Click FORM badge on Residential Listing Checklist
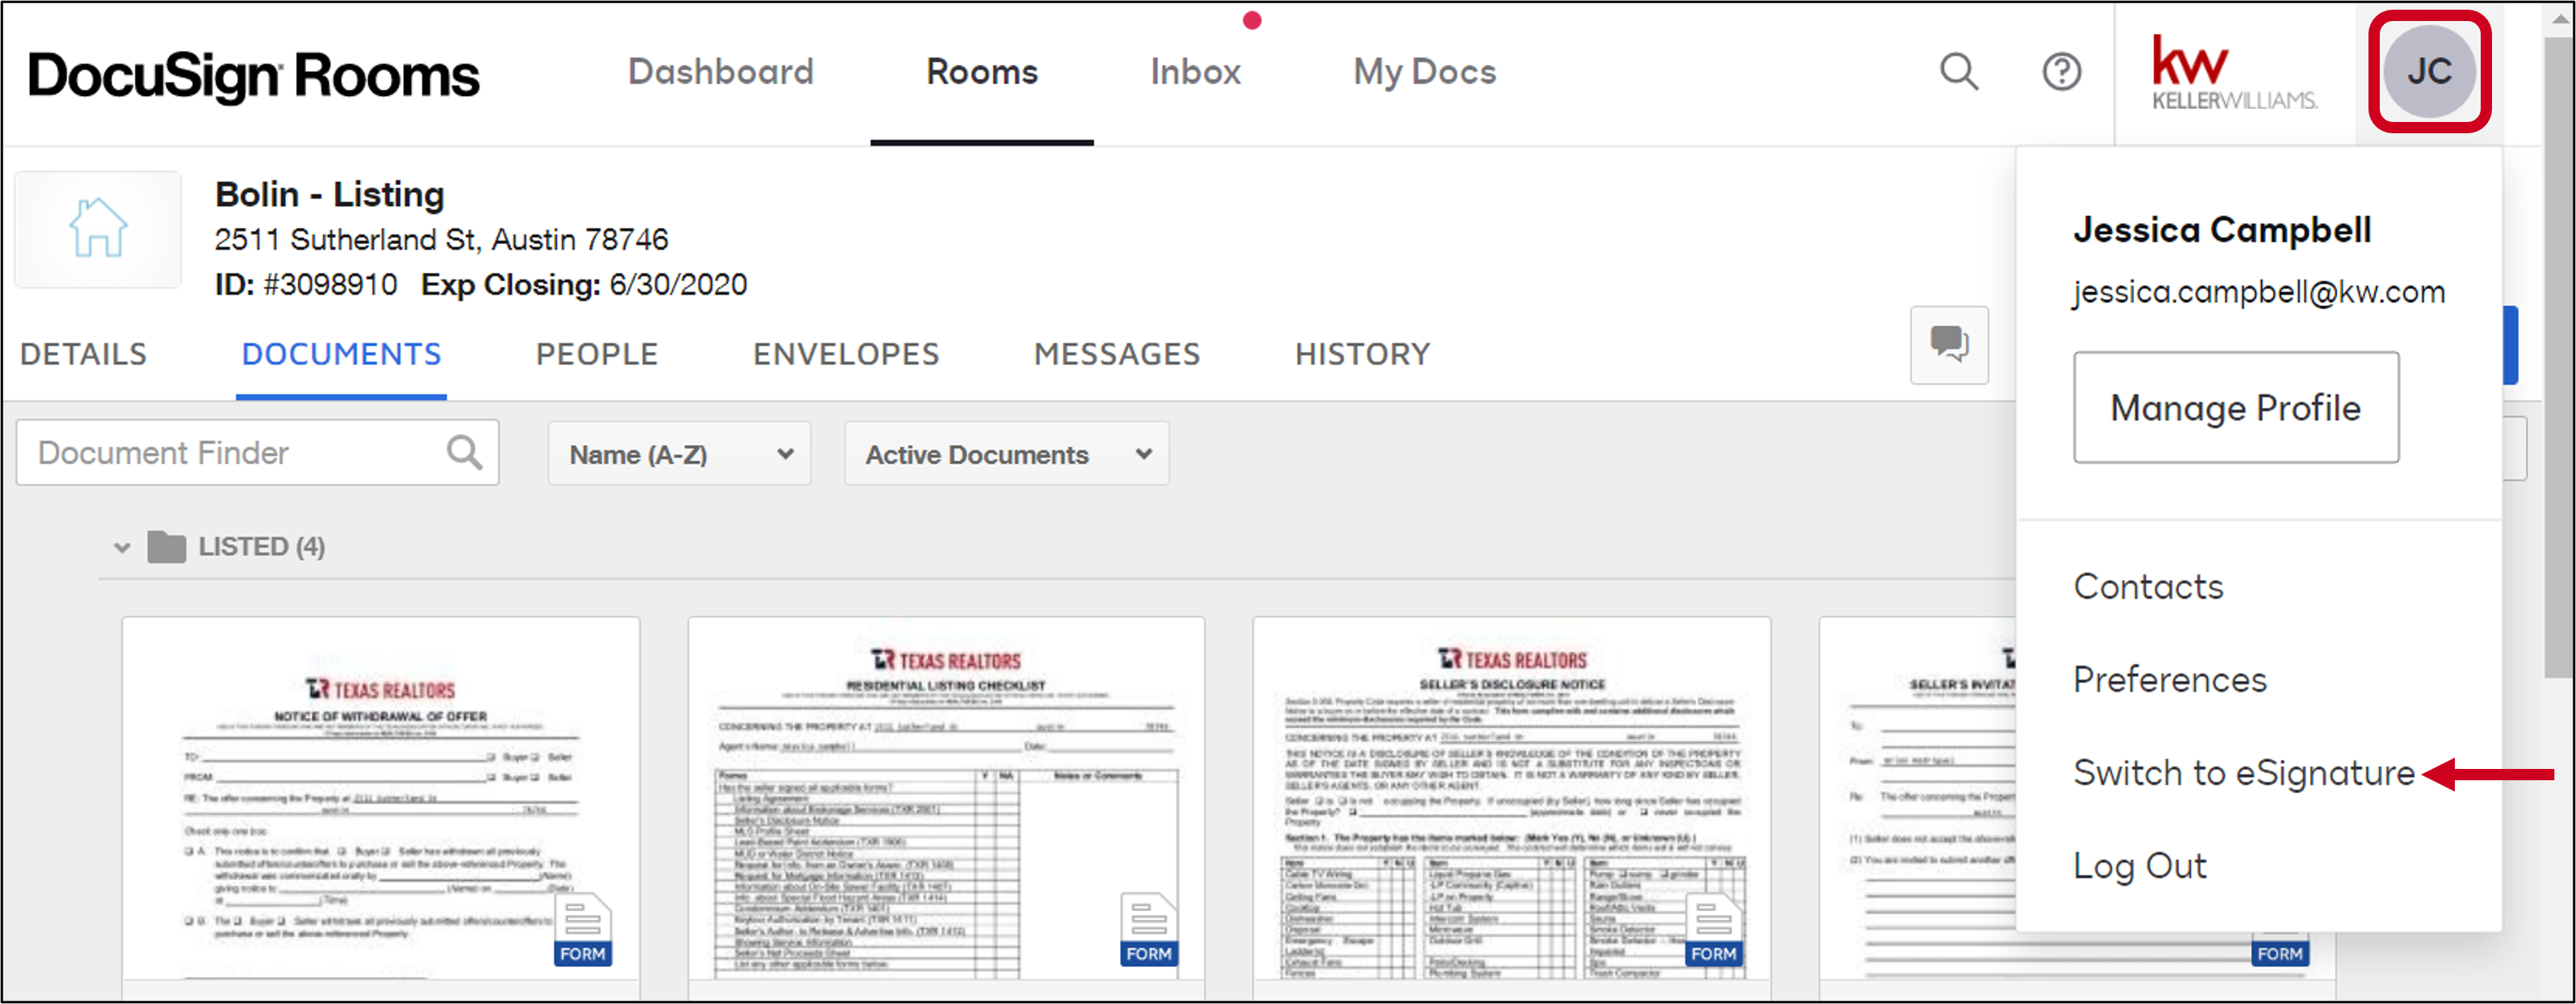The height and width of the screenshot is (1004, 2576). [1148, 930]
